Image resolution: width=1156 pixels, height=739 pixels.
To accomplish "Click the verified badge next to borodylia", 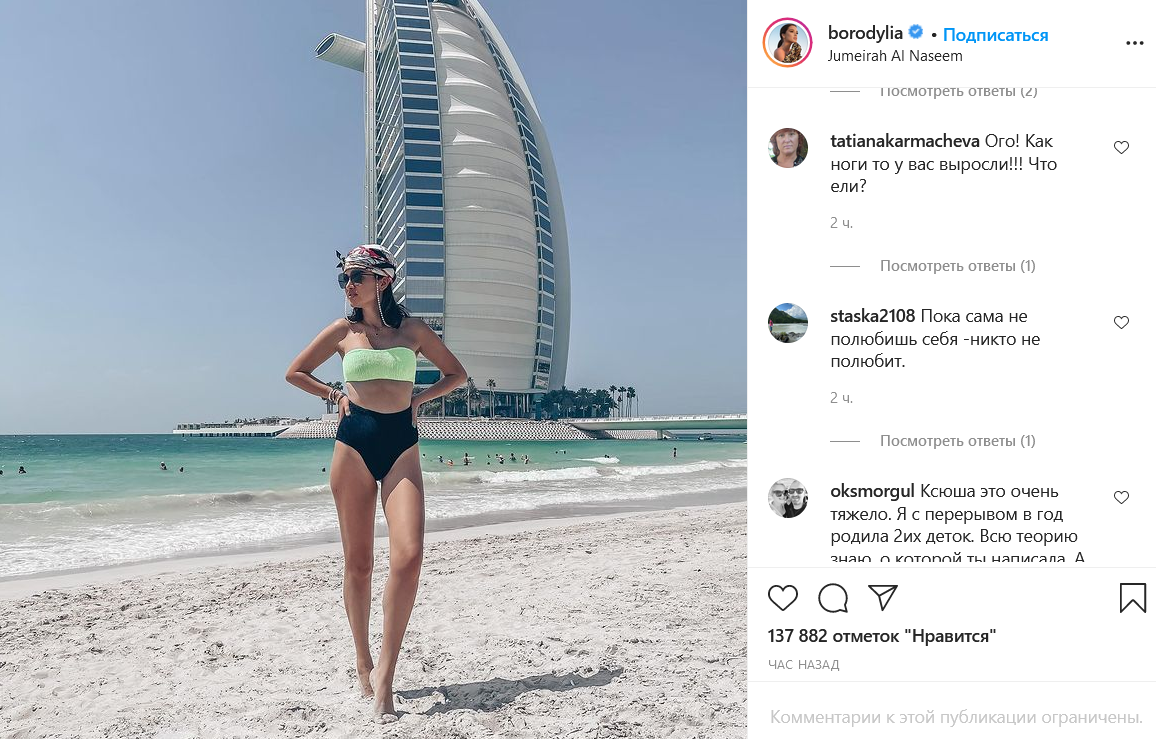I will [916, 32].
